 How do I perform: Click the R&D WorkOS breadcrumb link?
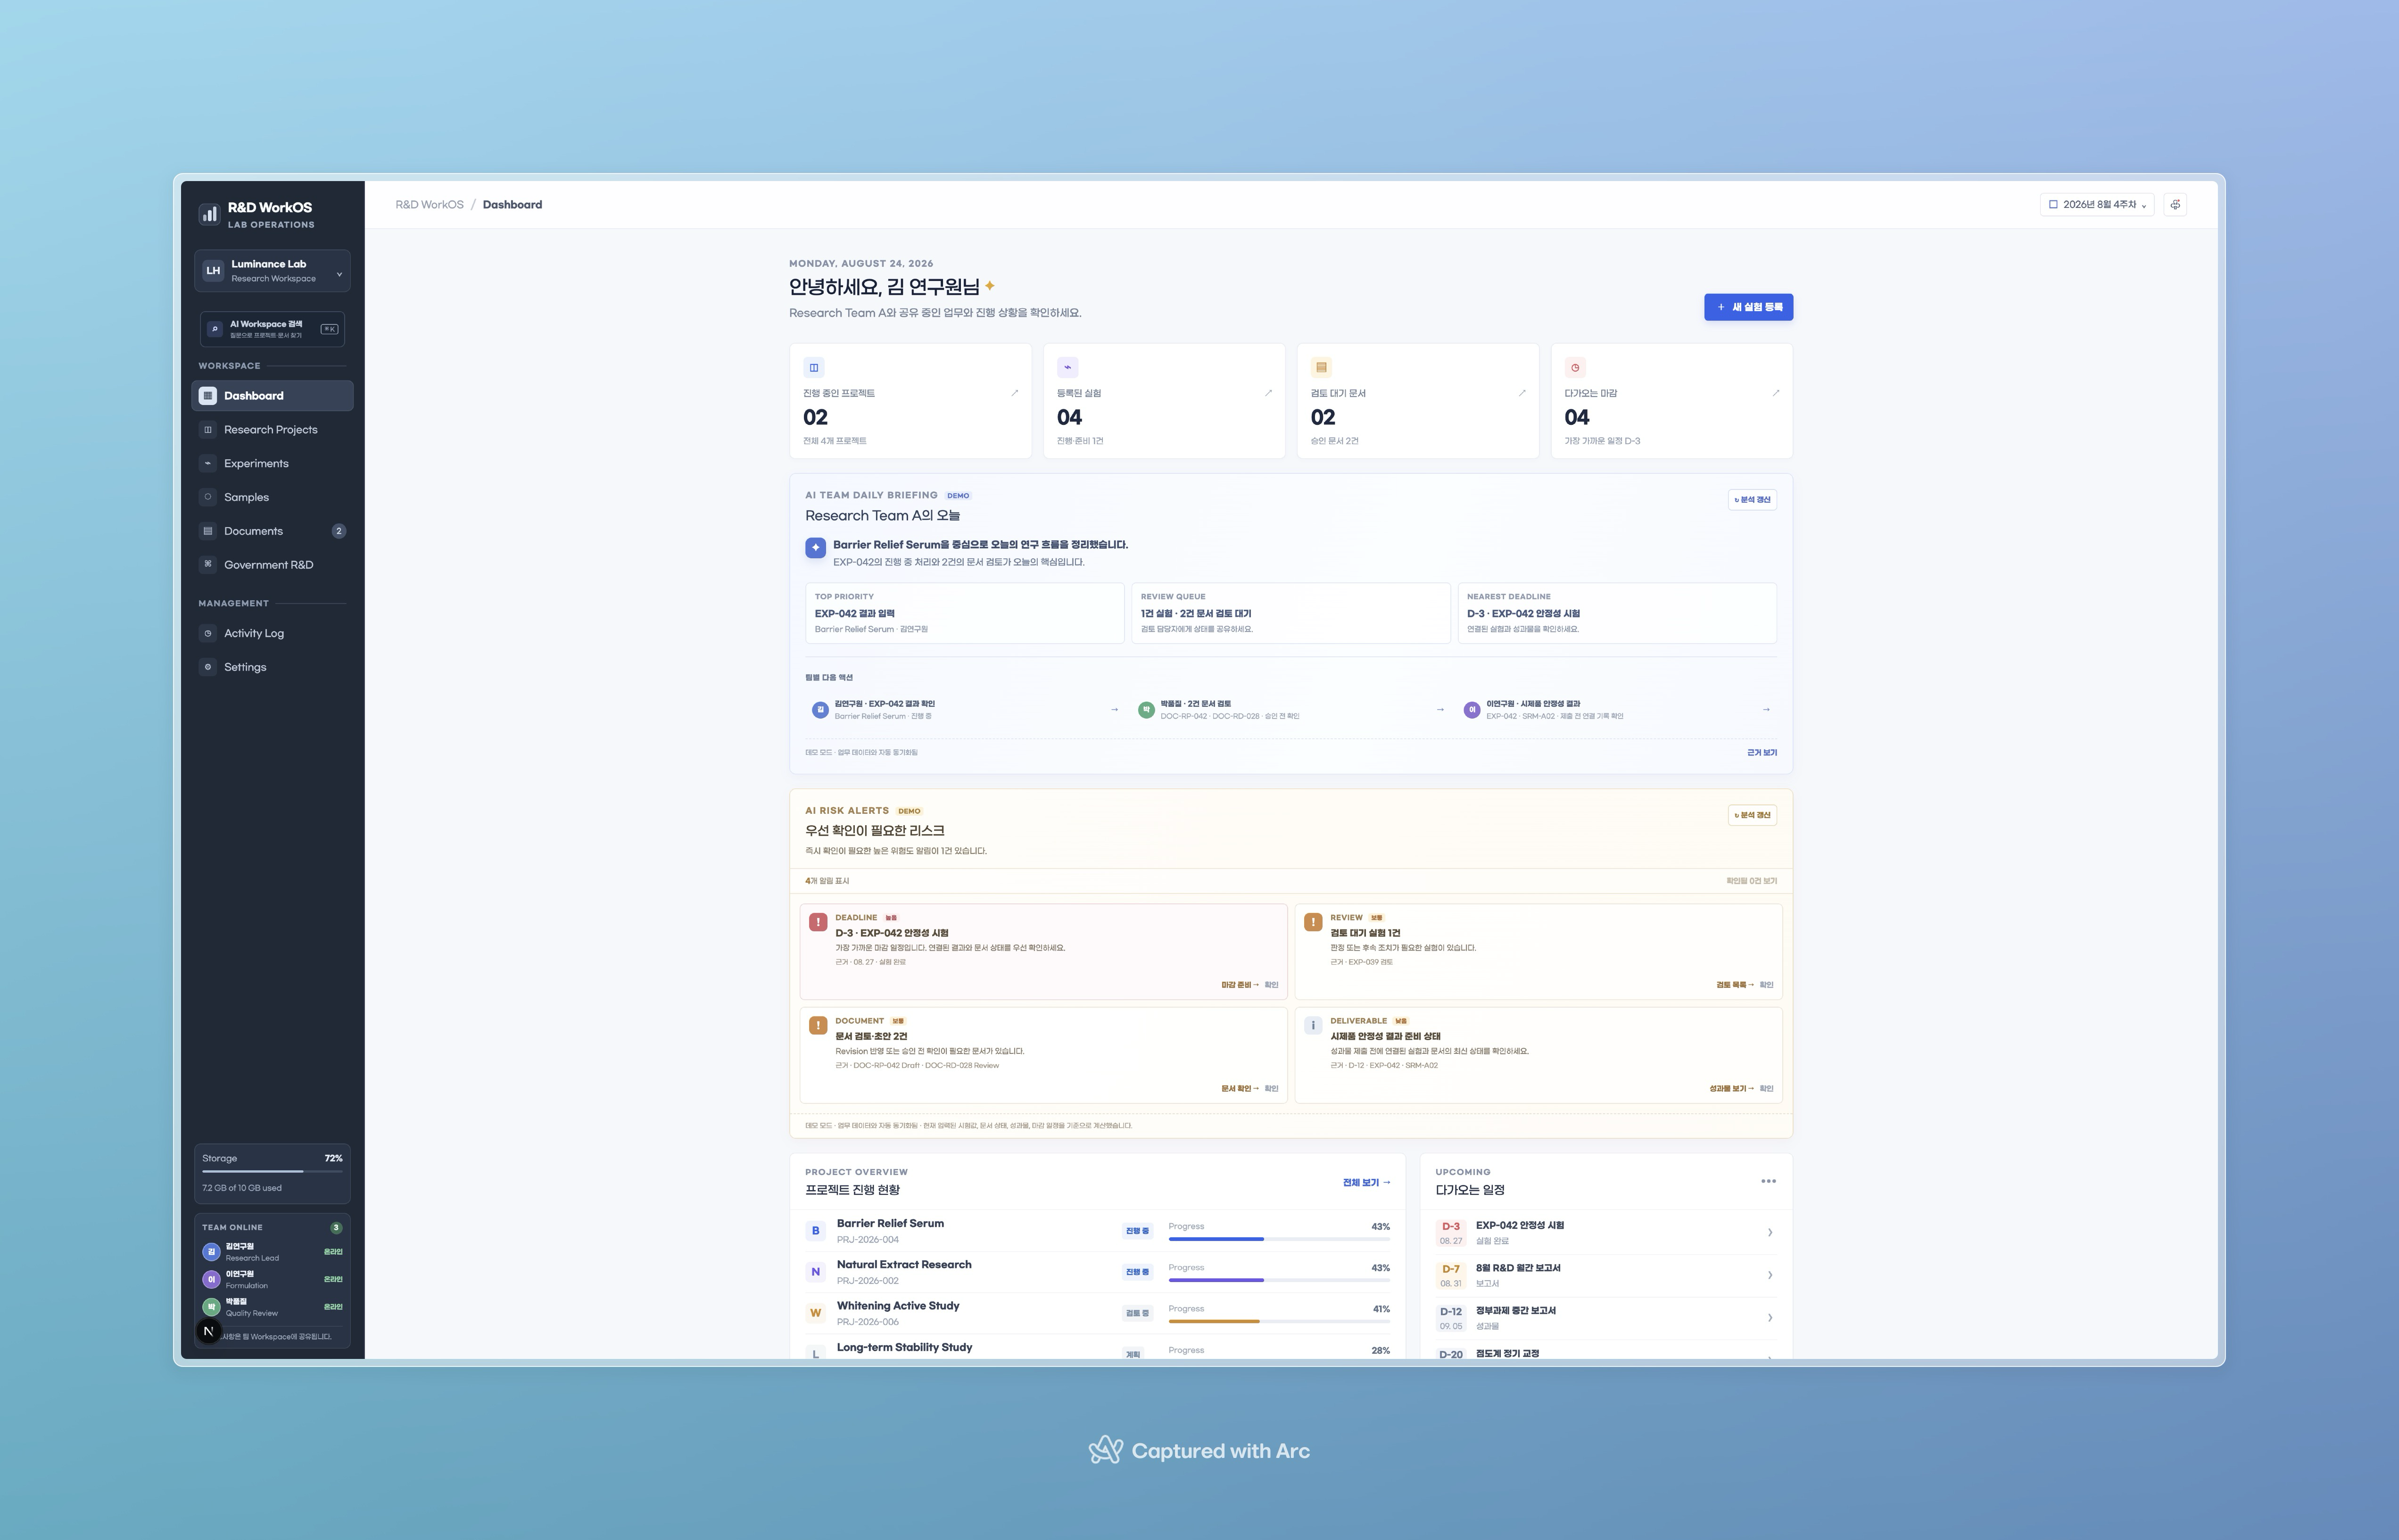[429, 205]
